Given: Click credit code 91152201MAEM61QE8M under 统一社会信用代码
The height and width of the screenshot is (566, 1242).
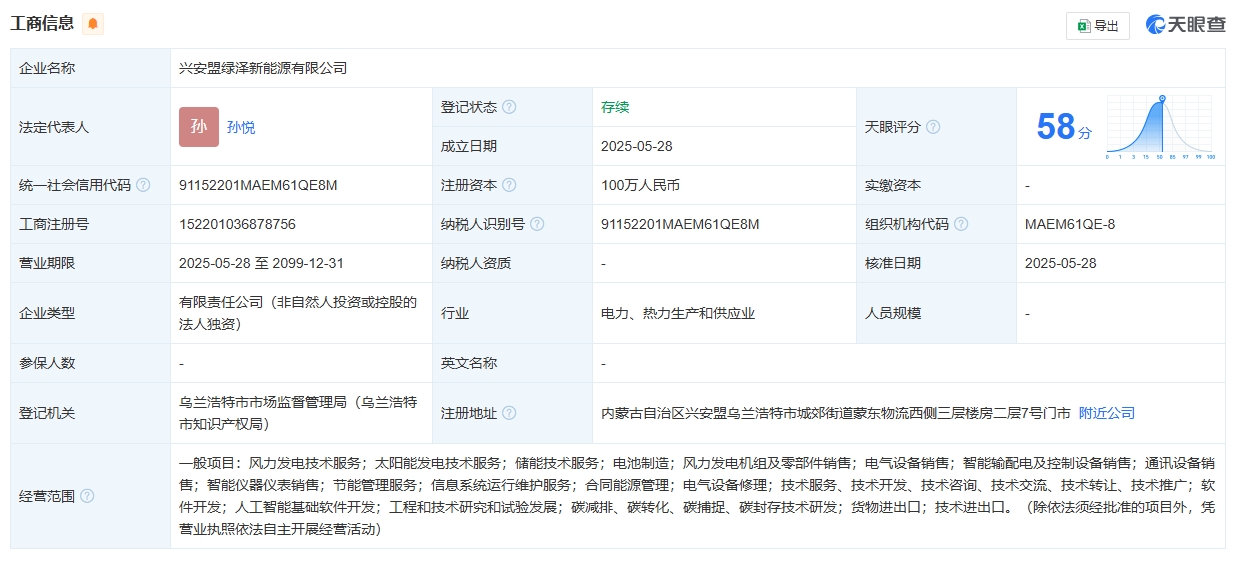Looking at the screenshot, I should pos(258,185).
